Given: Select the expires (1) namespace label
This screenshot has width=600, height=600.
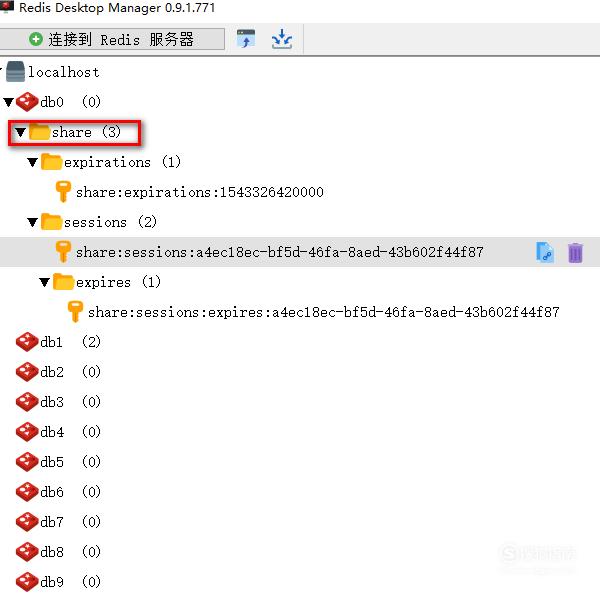Looking at the screenshot, I should [x=118, y=282].
